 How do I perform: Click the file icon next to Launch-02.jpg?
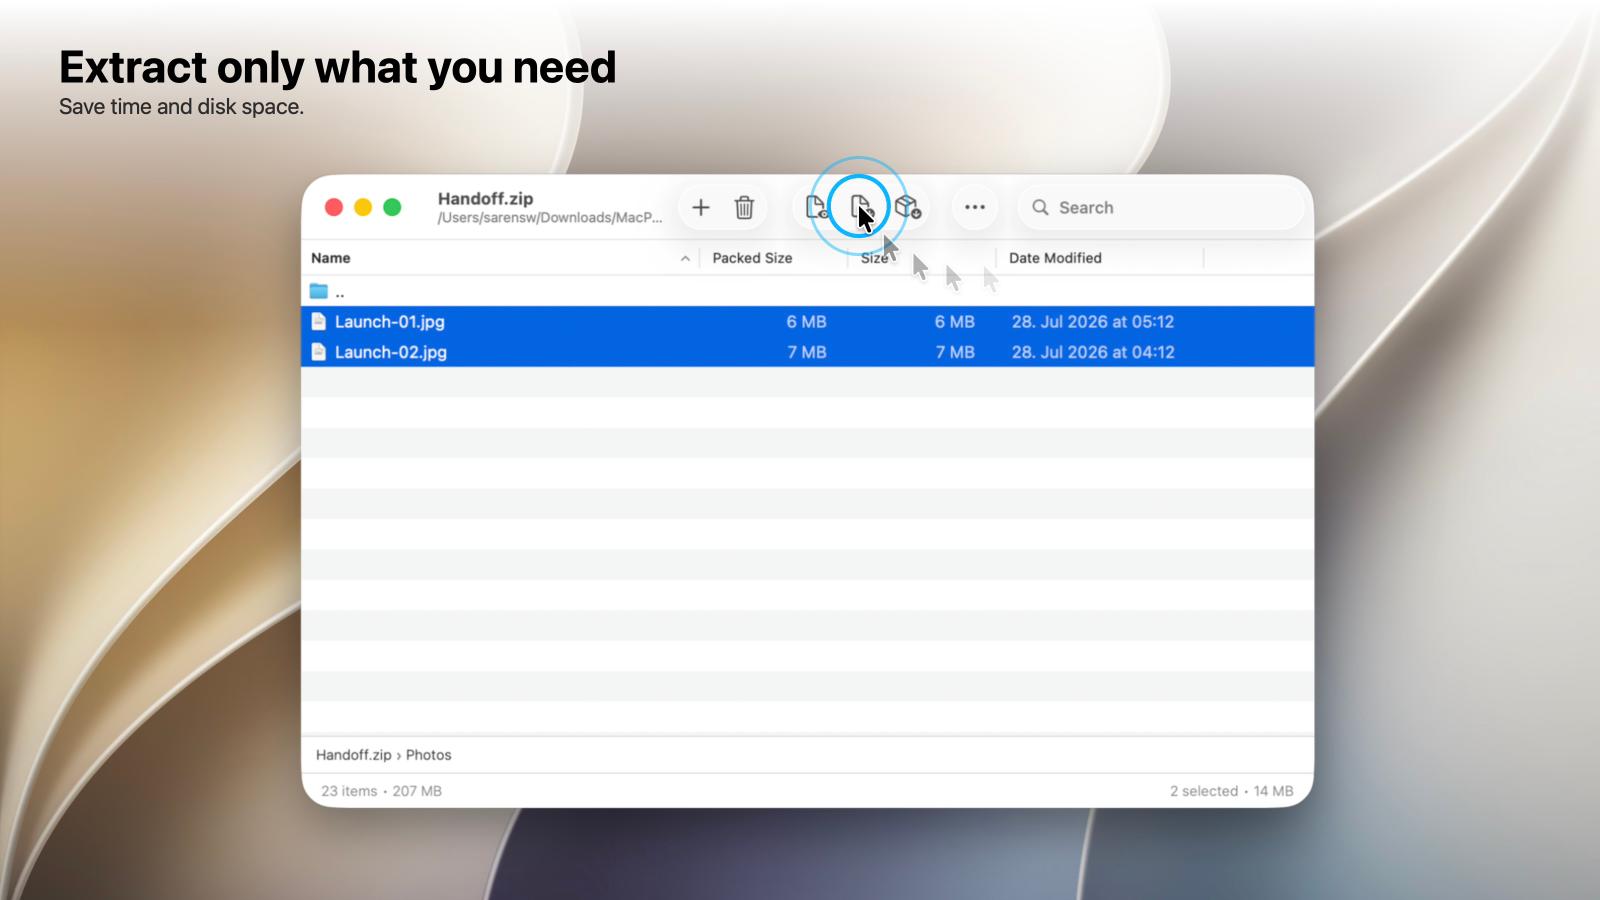tap(318, 352)
